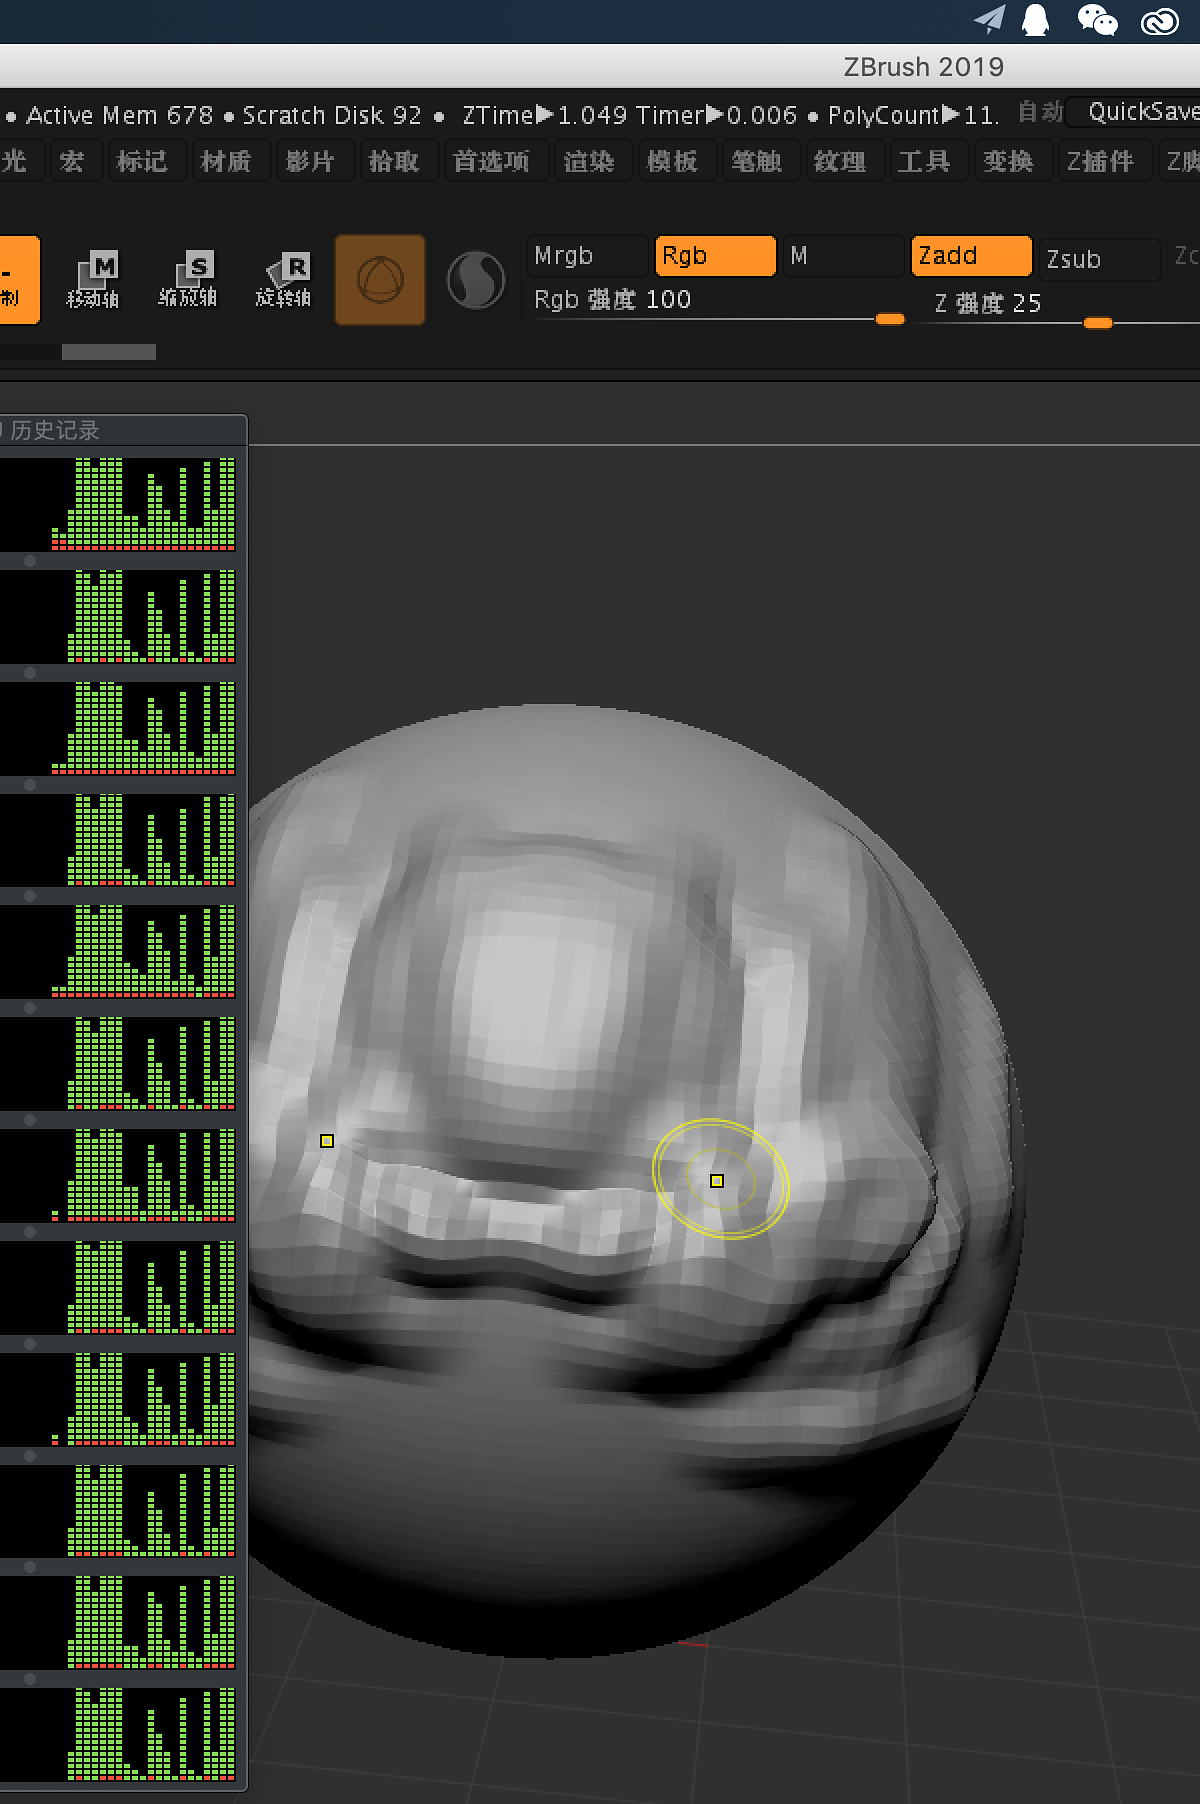Toggle the Rgb paint mode

click(x=715, y=256)
